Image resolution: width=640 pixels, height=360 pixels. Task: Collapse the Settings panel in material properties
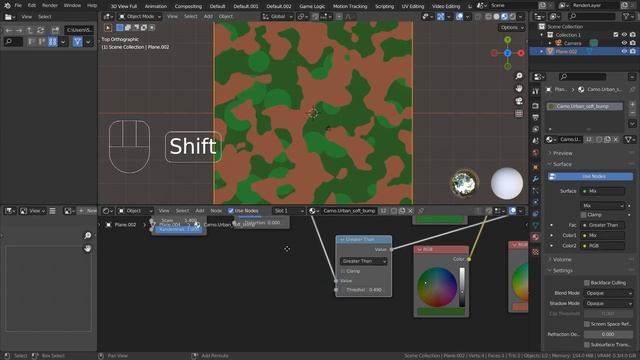[562, 271]
